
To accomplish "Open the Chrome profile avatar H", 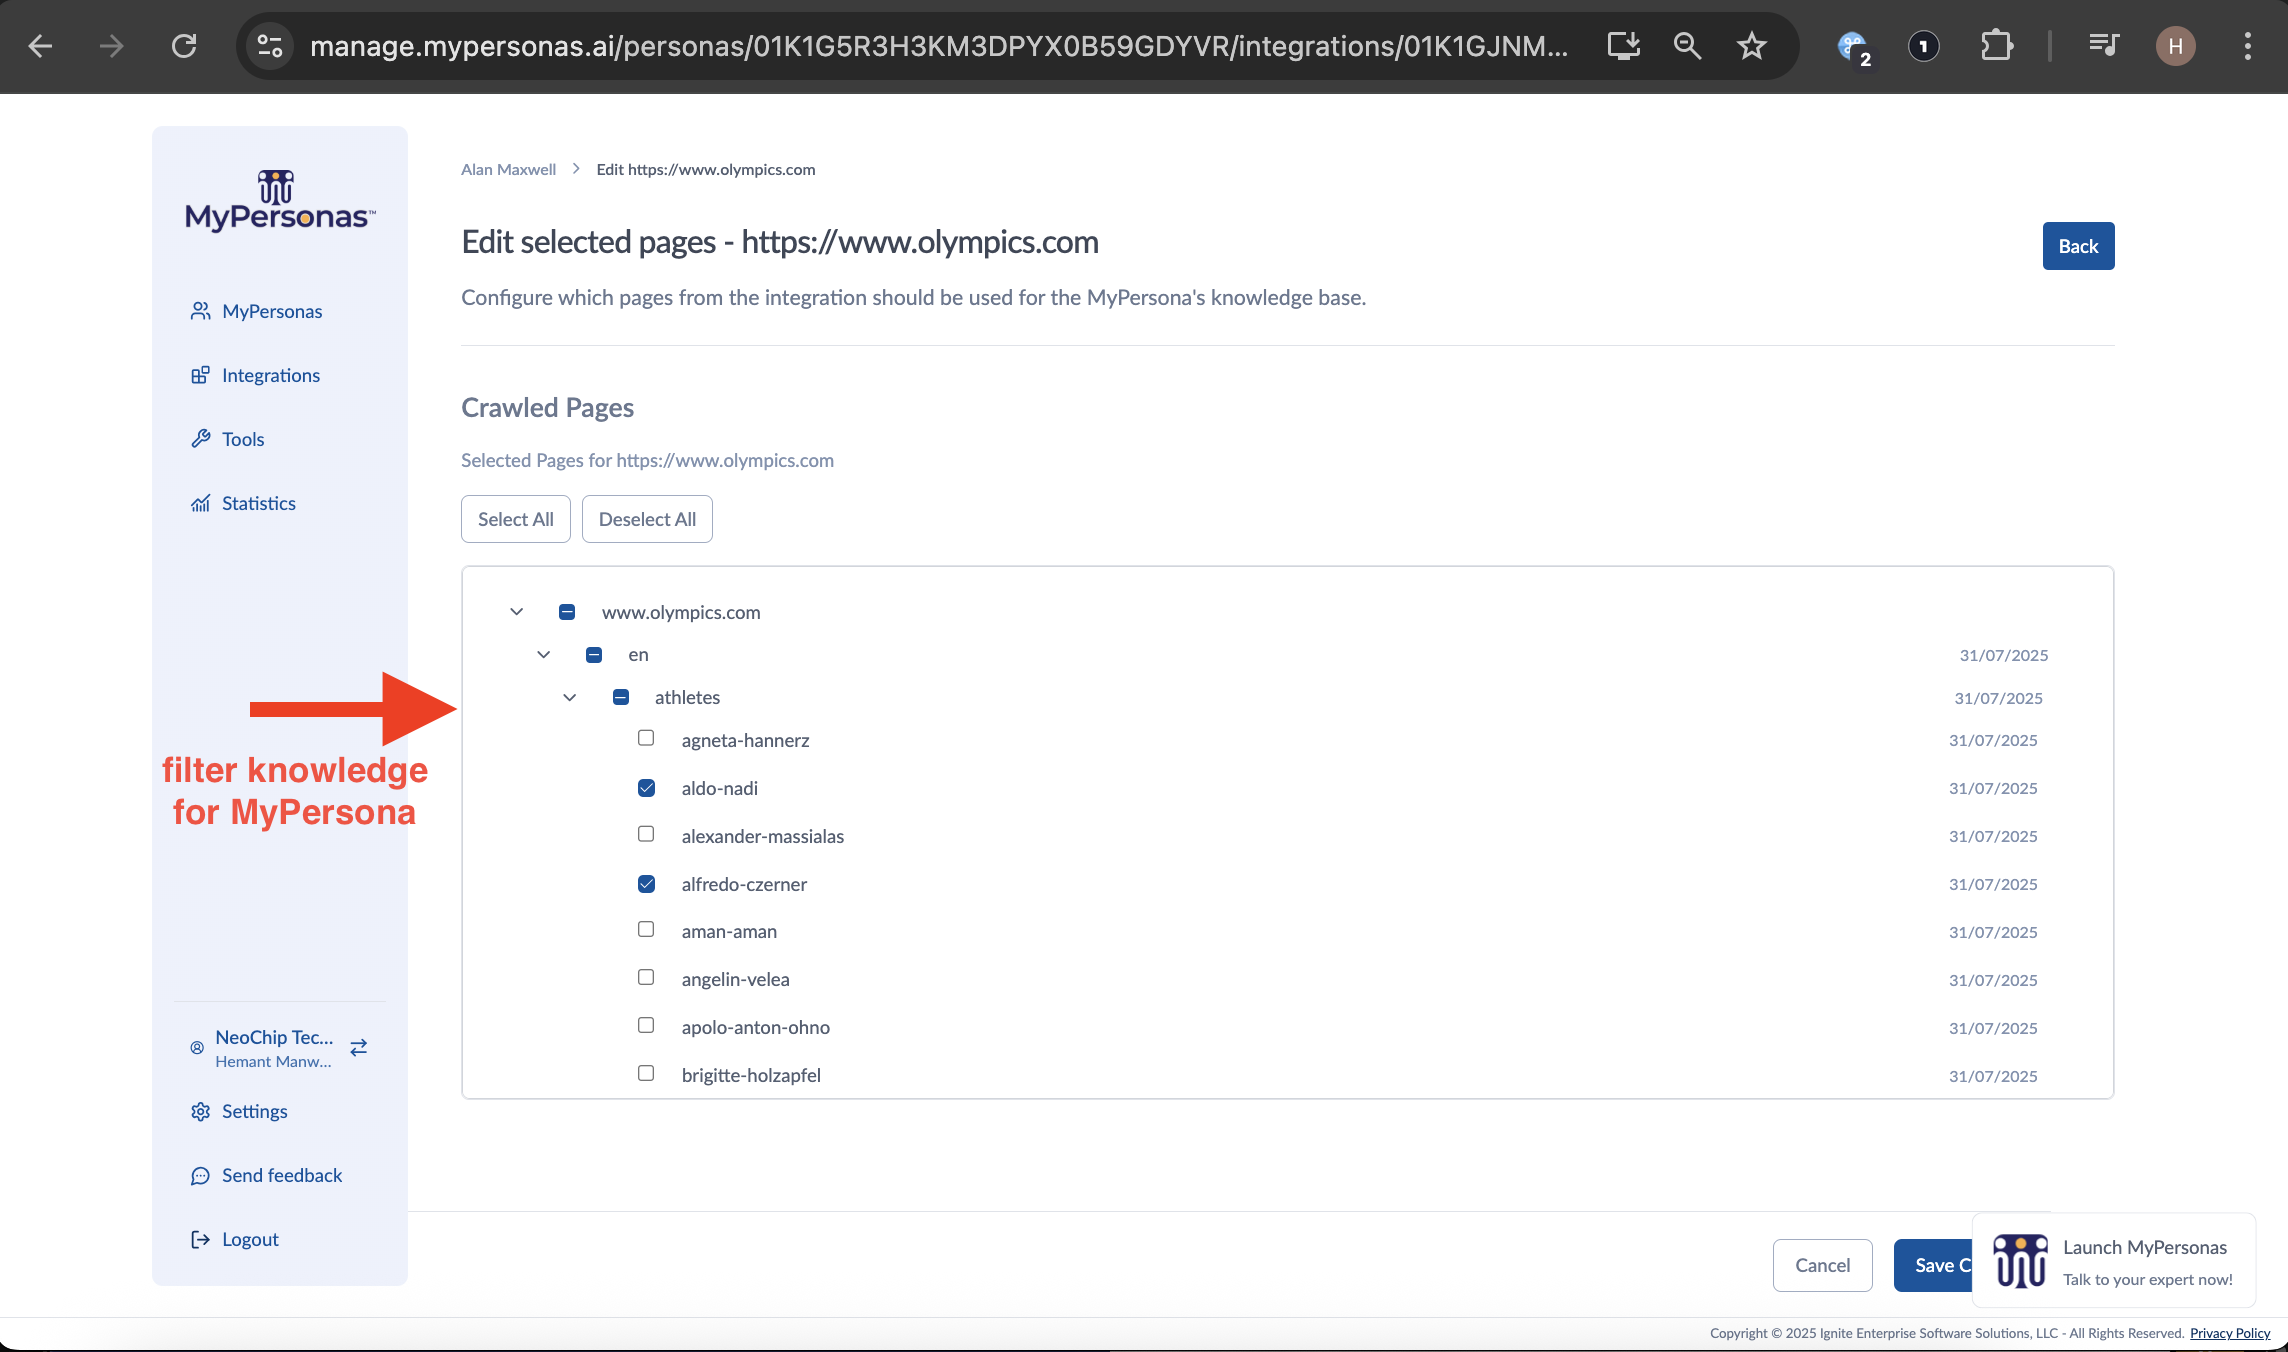I will [x=2175, y=46].
